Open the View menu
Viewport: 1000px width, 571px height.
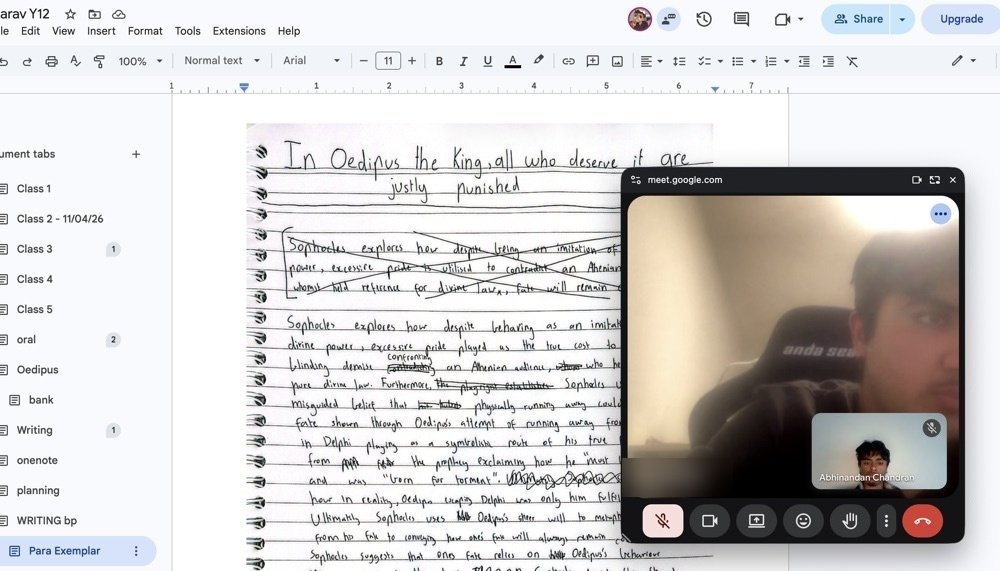point(63,31)
